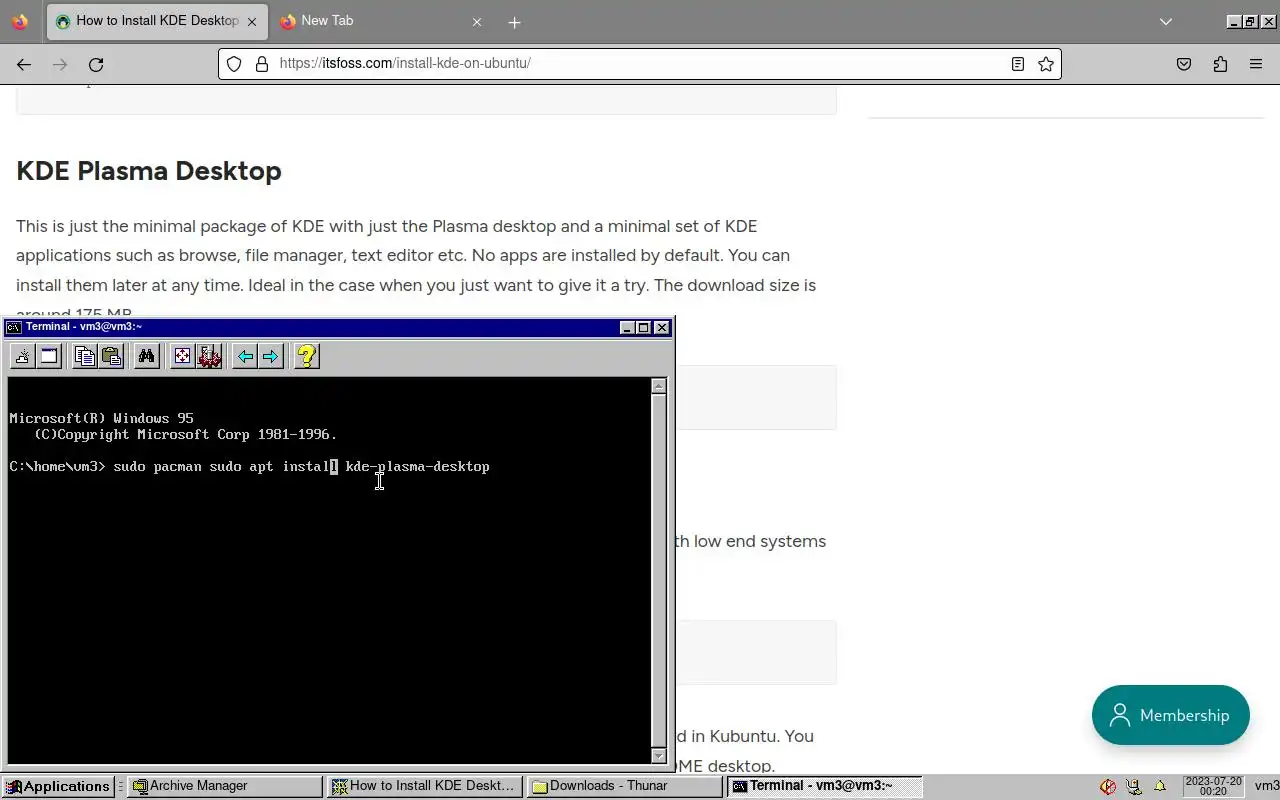Viewport: 1280px width, 800px height.
Task: Select 'Terminal - vm3@vm3:~' taskbar item
Action: coord(825,786)
